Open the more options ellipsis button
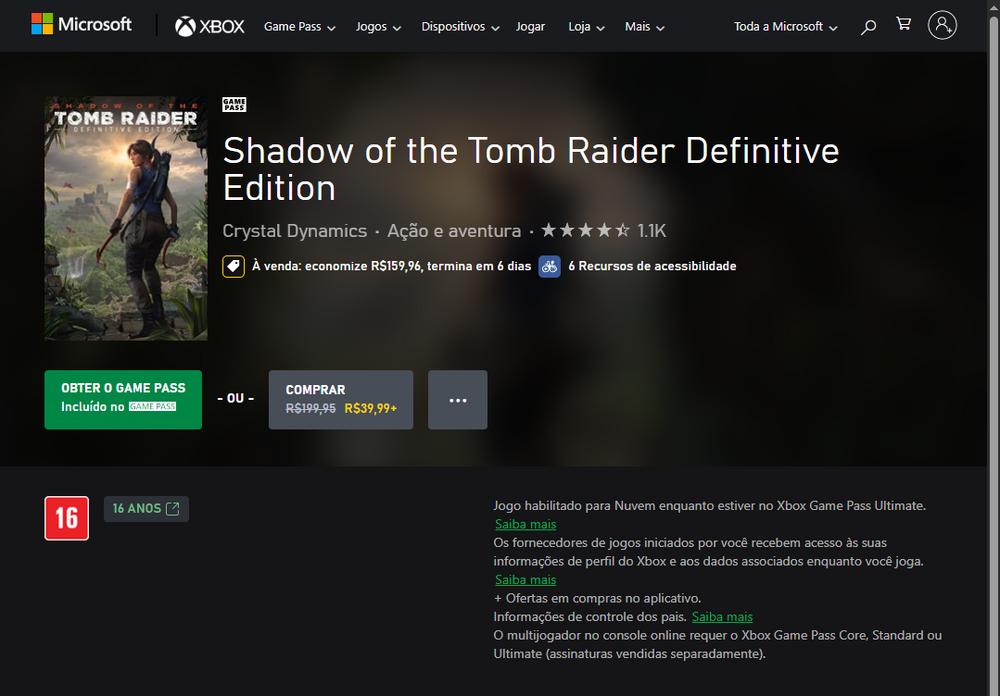Viewport: 1000px width, 696px height. 458,400
